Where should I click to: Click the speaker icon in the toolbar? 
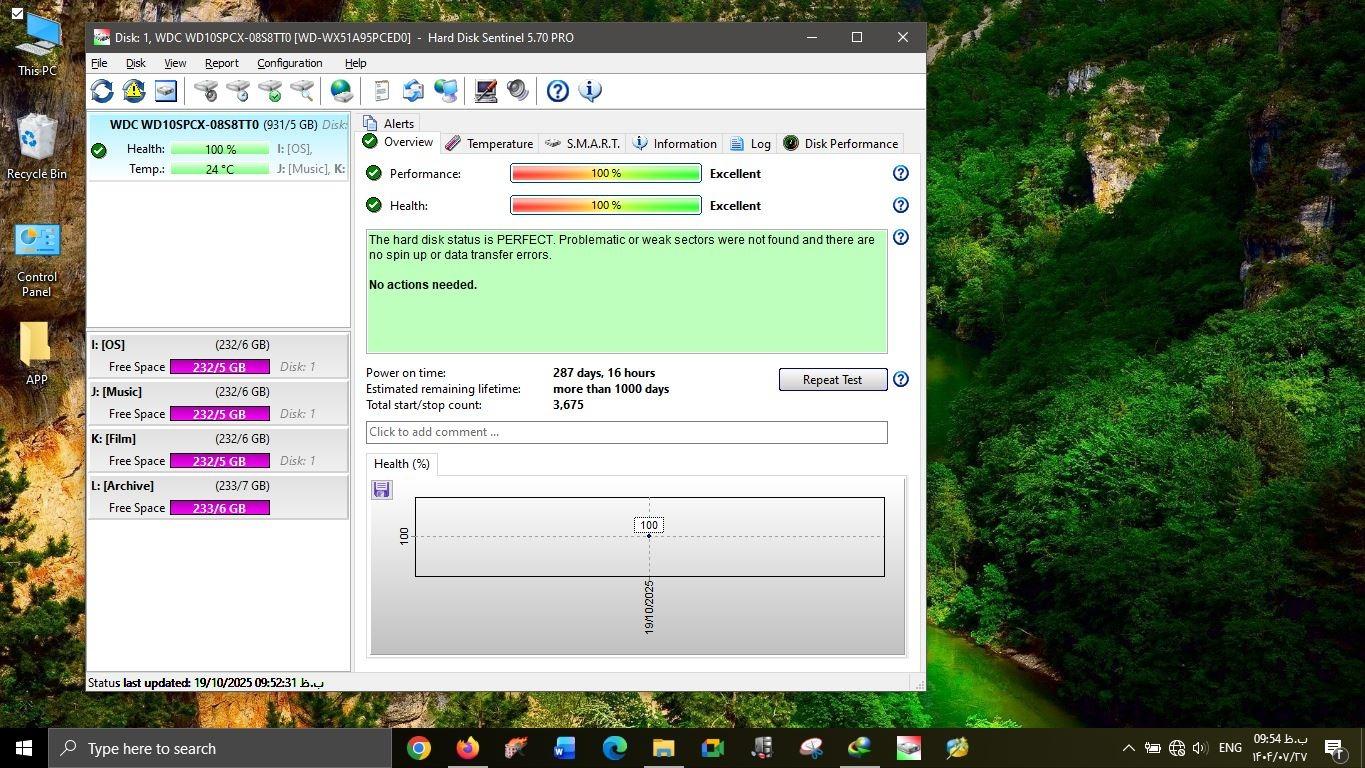tap(518, 91)
